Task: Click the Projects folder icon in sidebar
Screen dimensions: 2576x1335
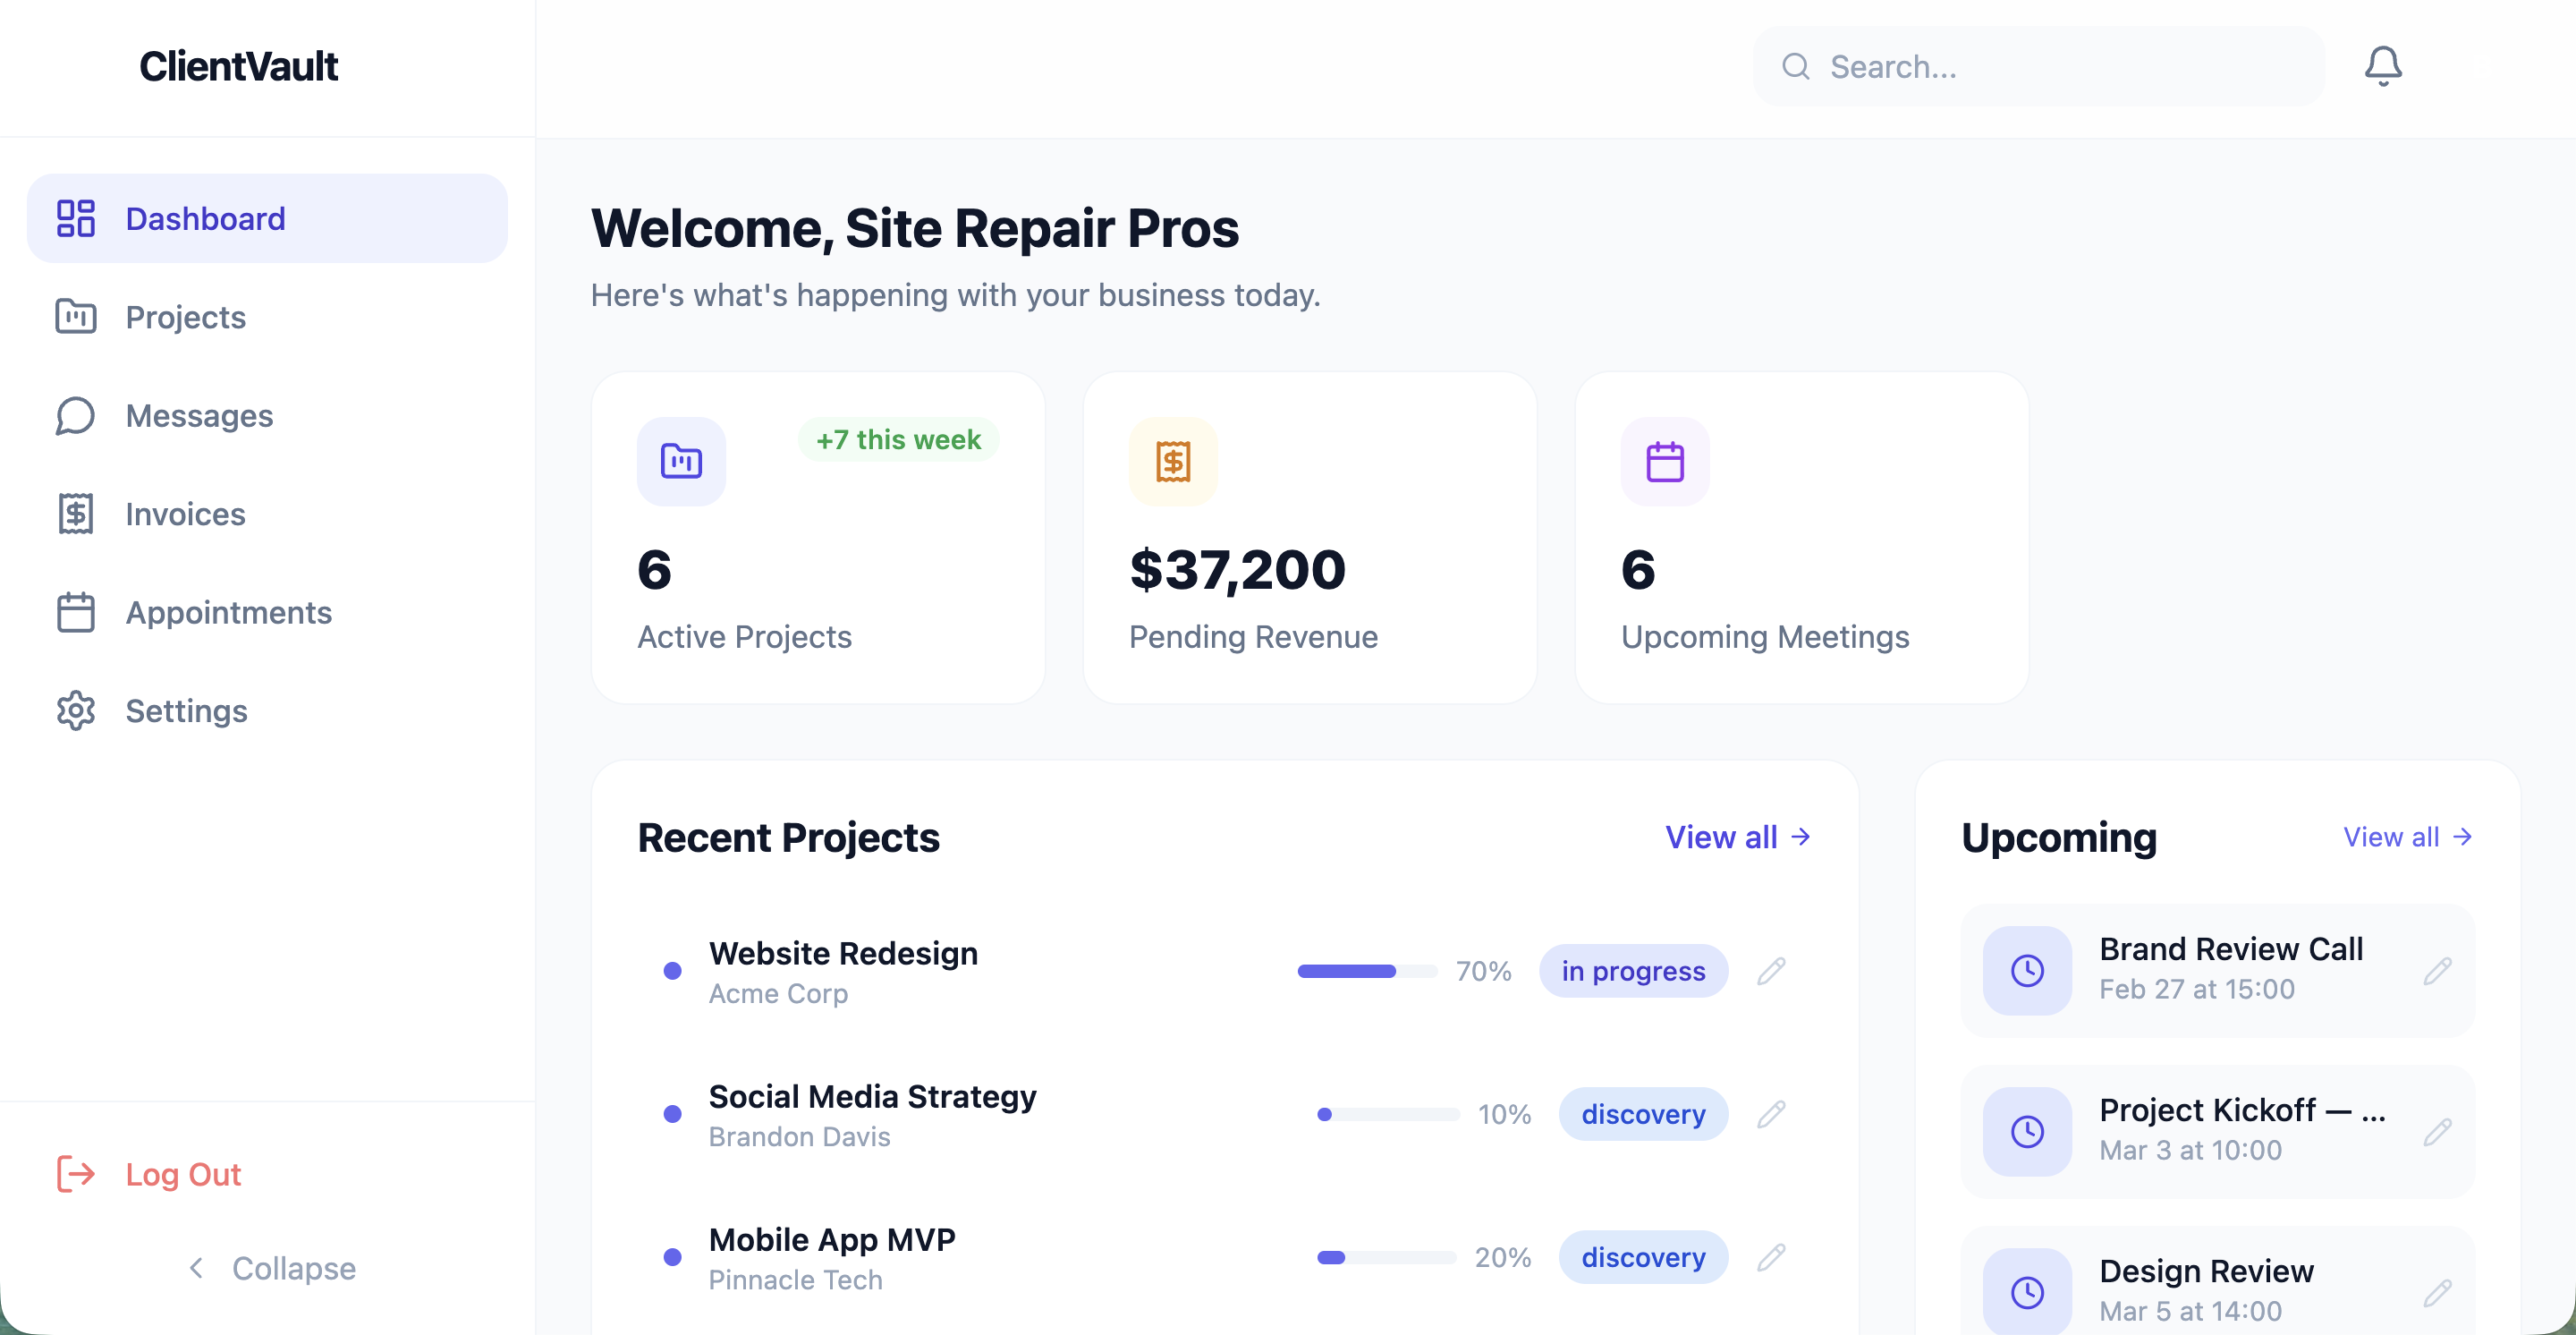Action: pyautogui.click(x=75, y=316)
